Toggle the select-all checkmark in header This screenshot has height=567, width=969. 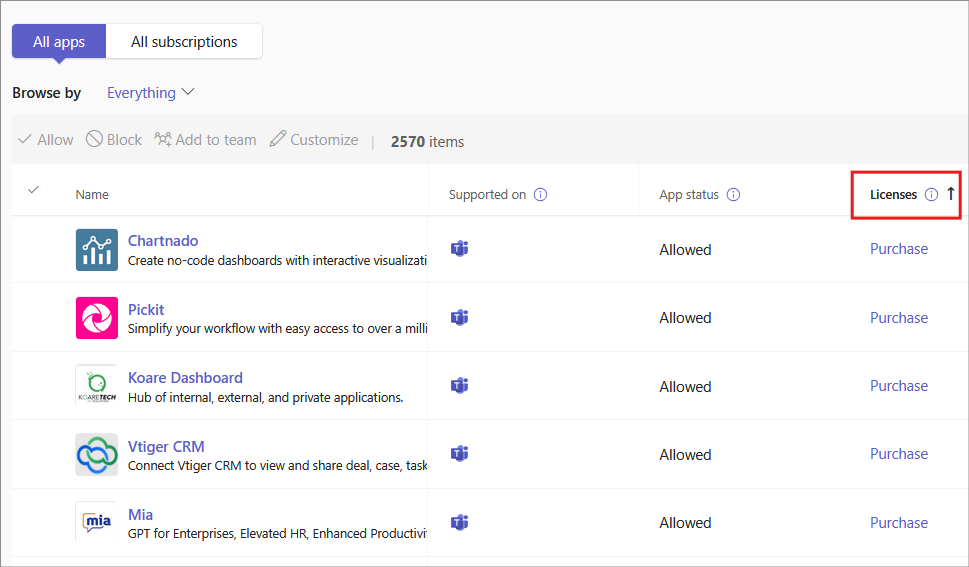point(33,190)
